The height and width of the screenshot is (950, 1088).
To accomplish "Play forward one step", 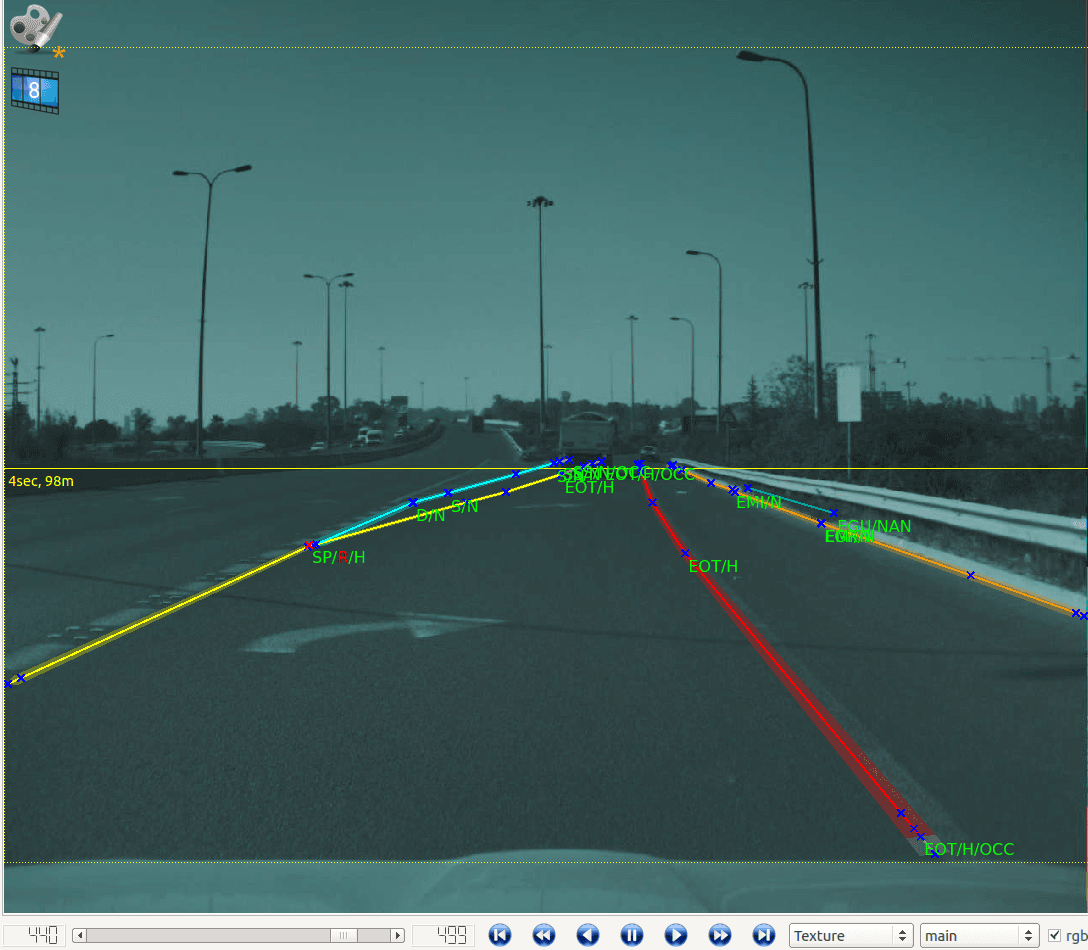I will point(676,935).
